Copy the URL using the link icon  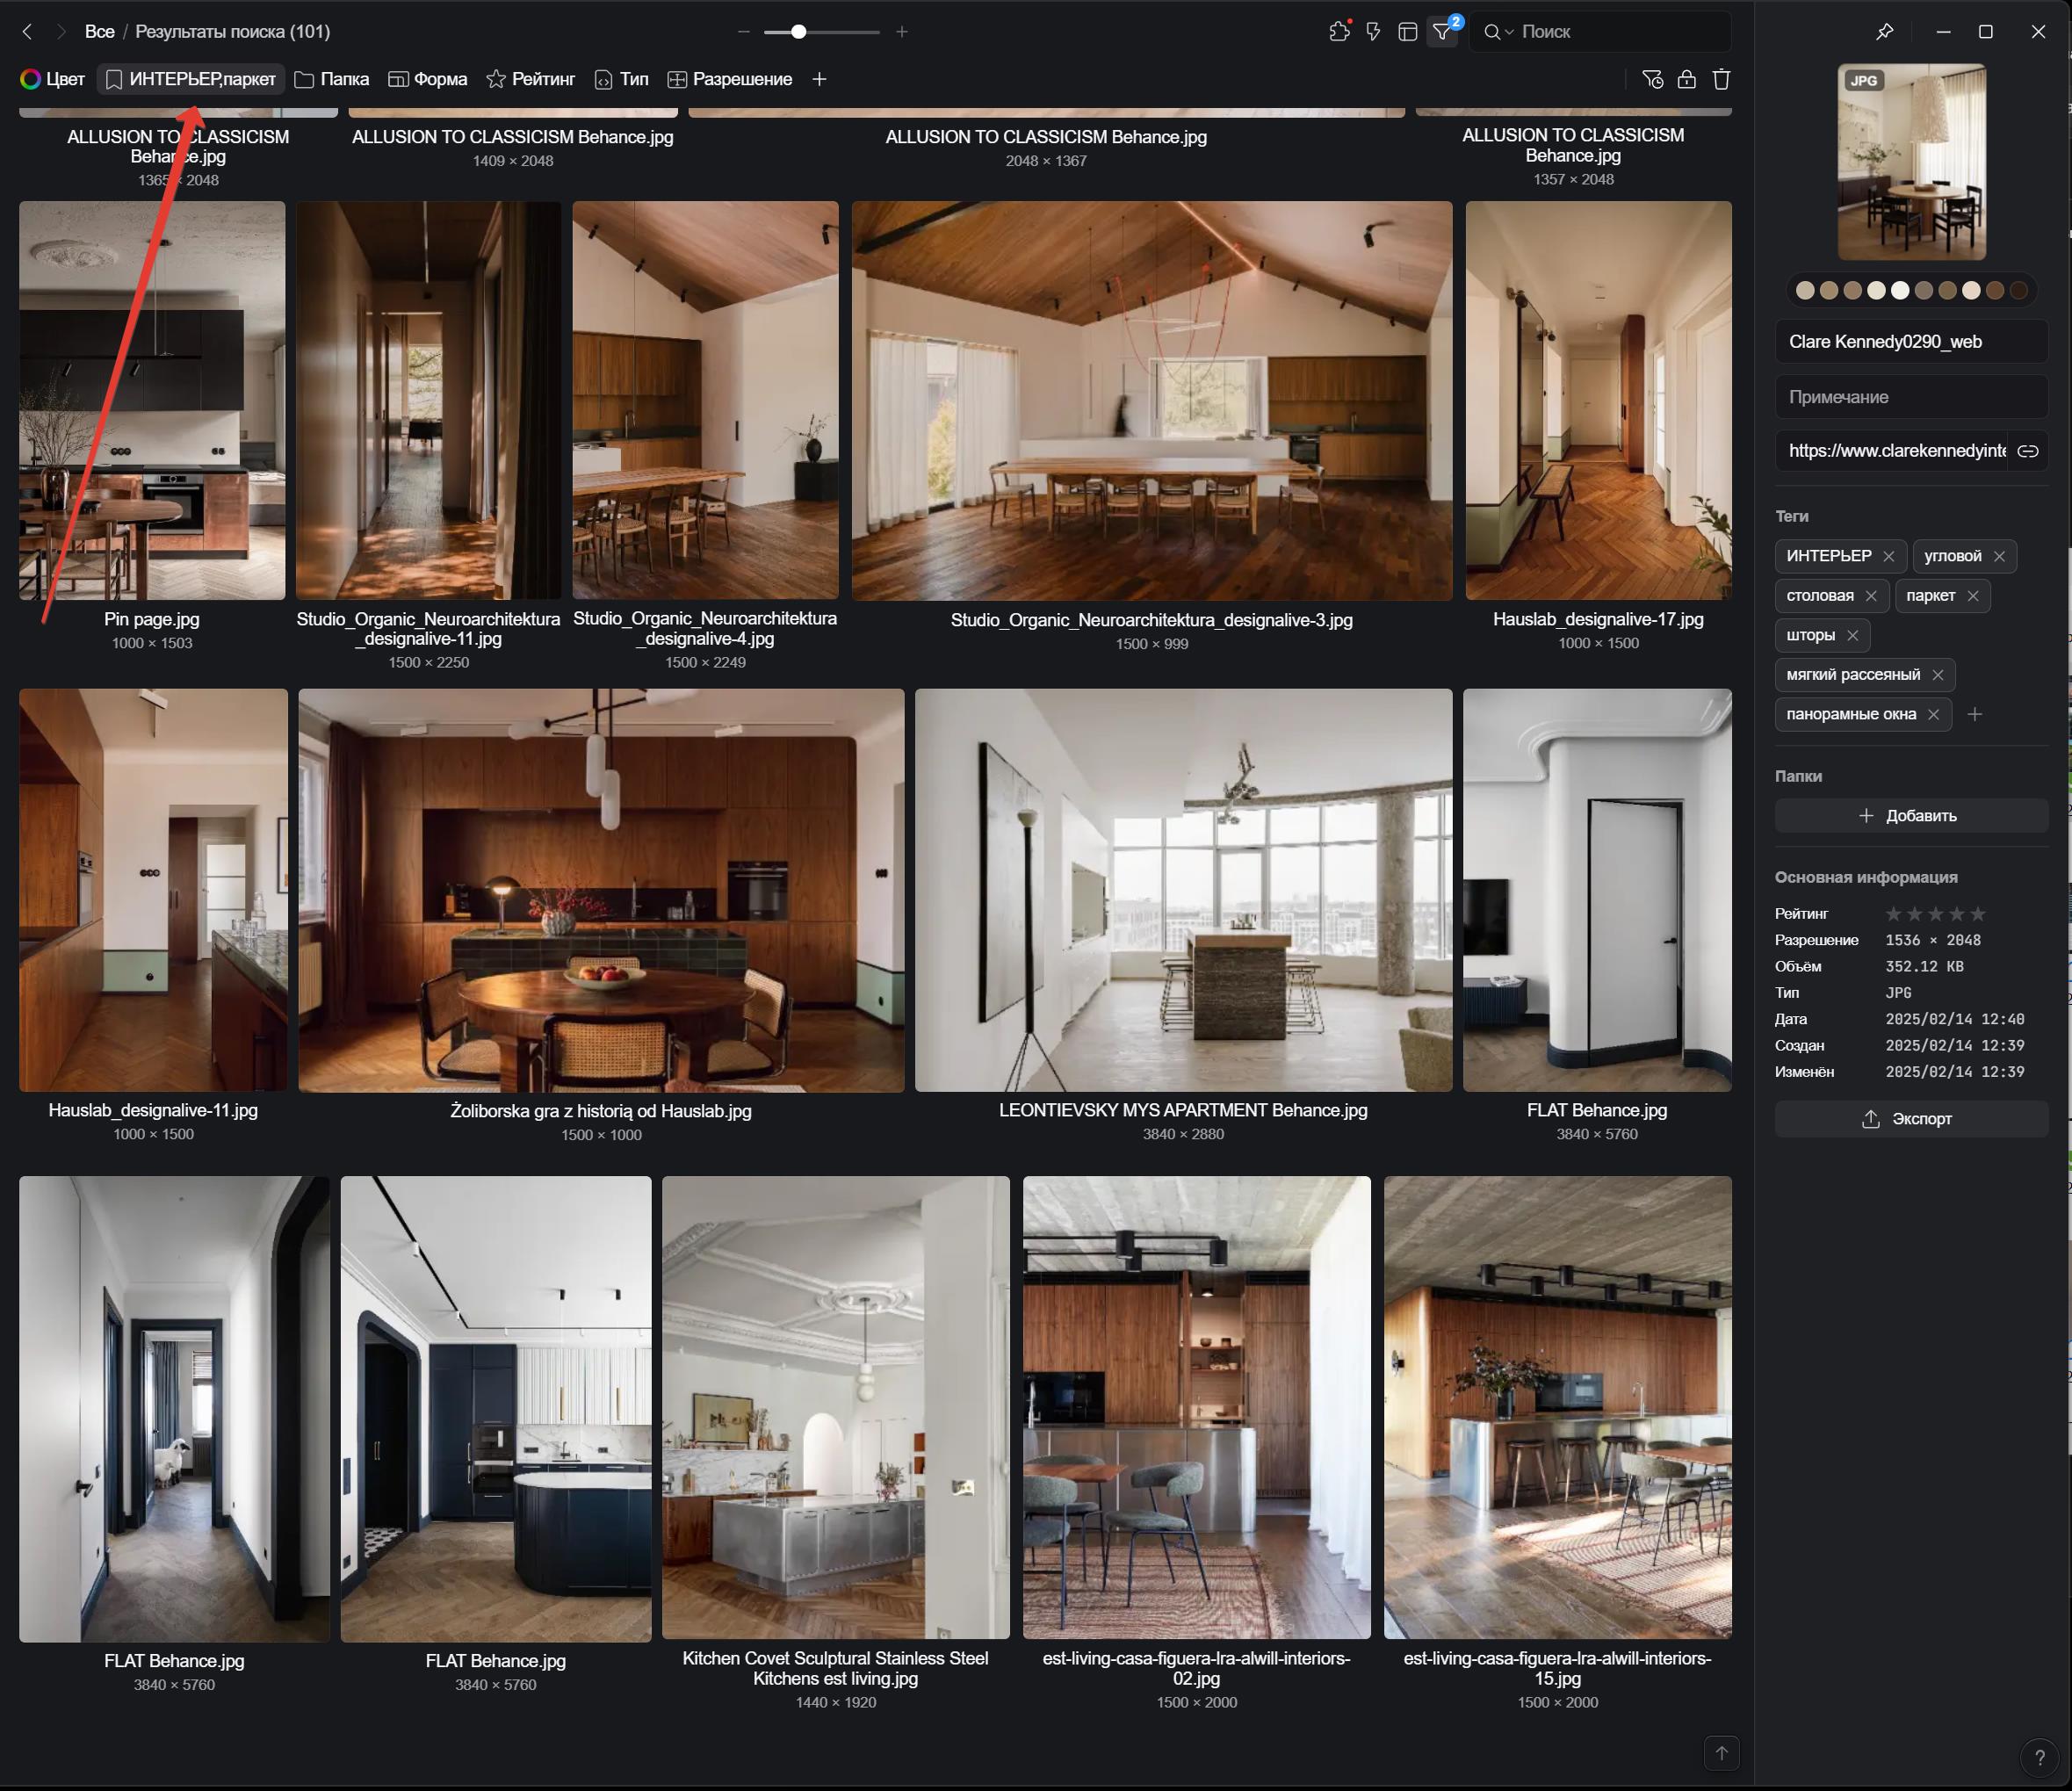coord(2027,451)
